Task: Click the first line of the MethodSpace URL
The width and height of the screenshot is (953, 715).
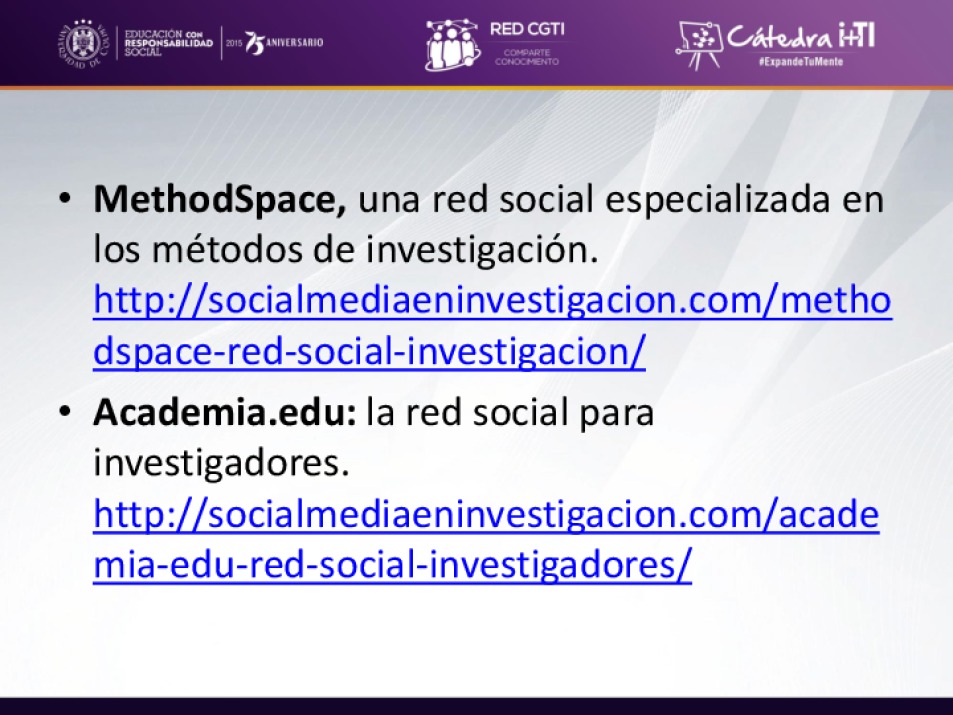Action: click(492, 302)
